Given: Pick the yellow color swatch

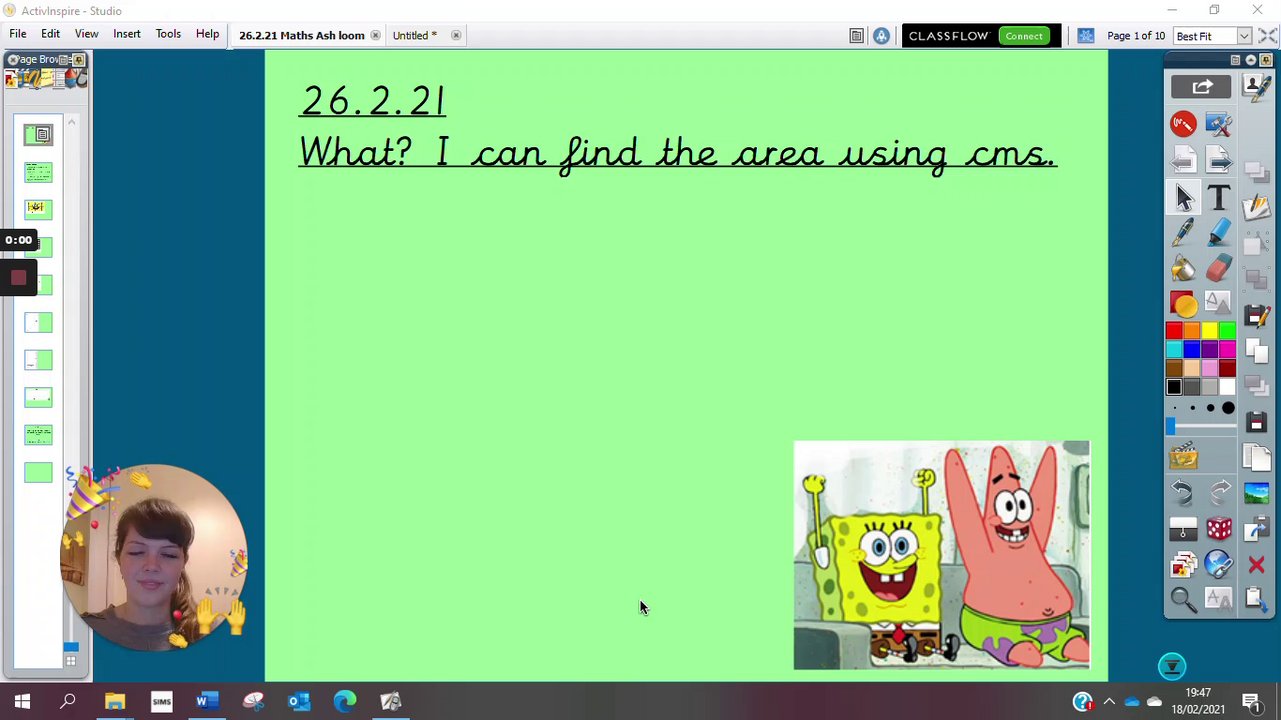Looking at the screenshot, I should point(1210,331).
